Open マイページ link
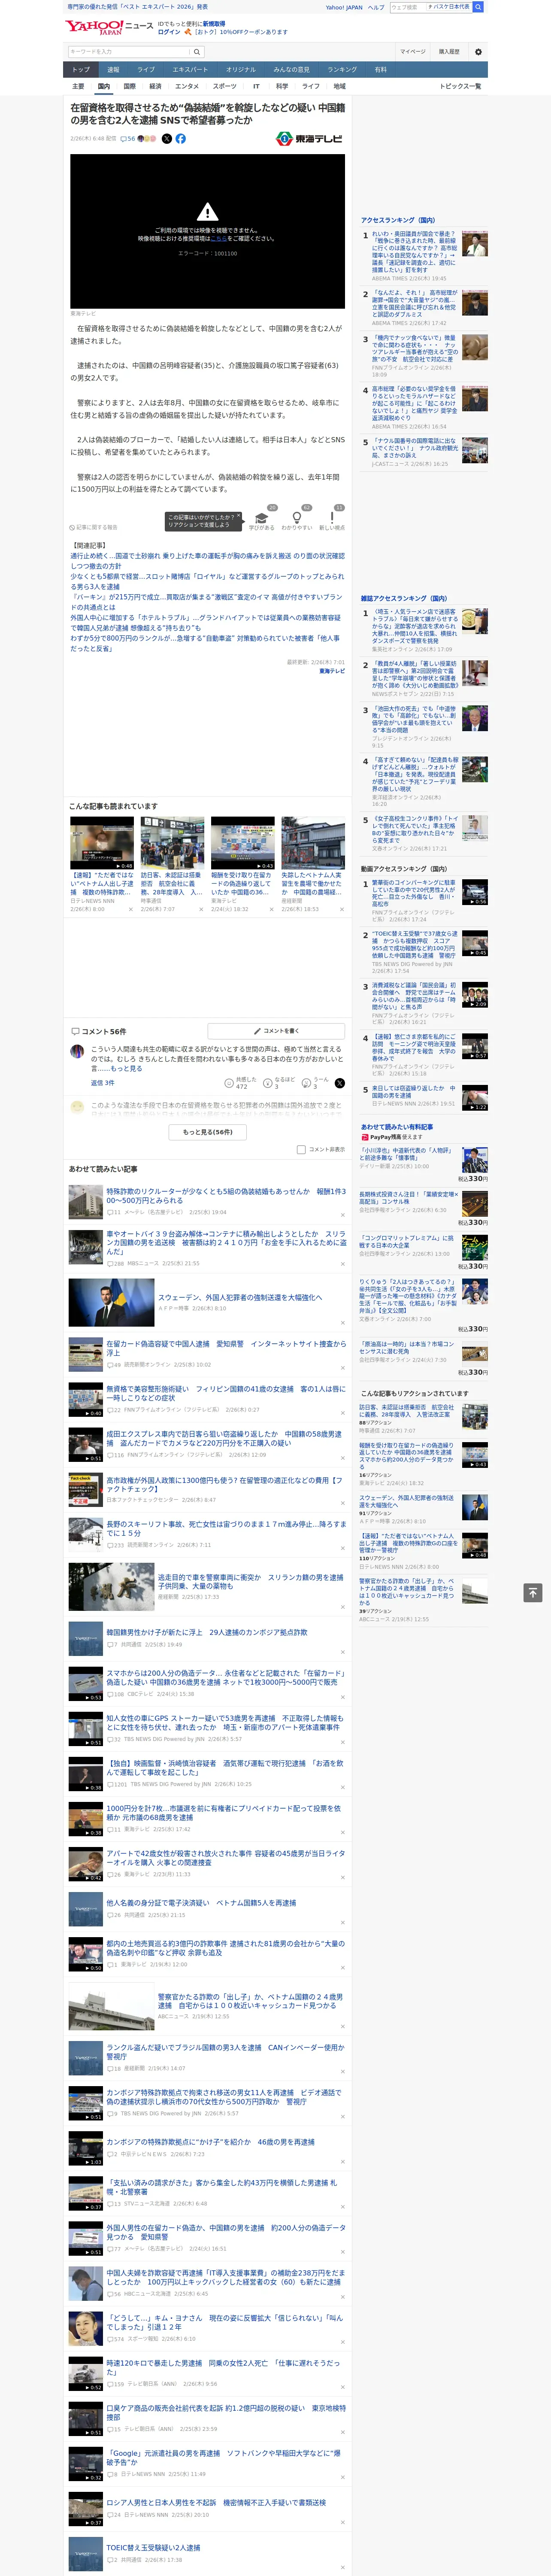 click(413, 52)
